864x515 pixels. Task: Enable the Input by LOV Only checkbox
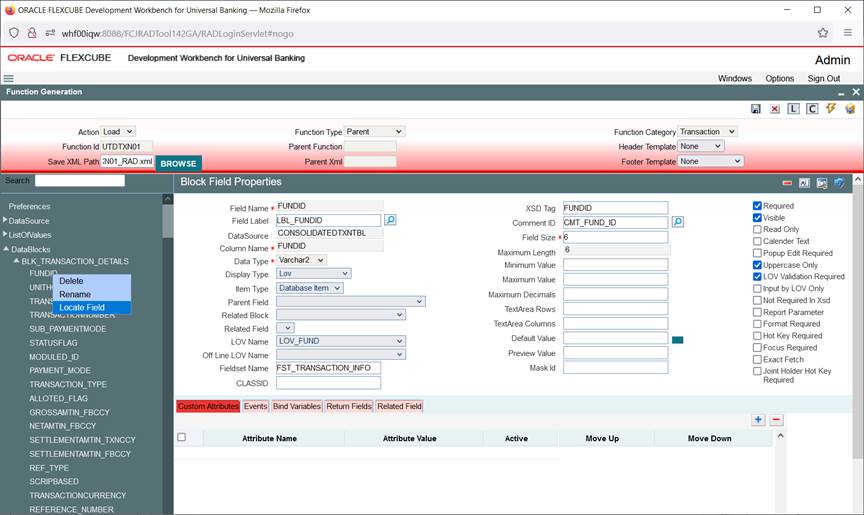coord(757,289)
